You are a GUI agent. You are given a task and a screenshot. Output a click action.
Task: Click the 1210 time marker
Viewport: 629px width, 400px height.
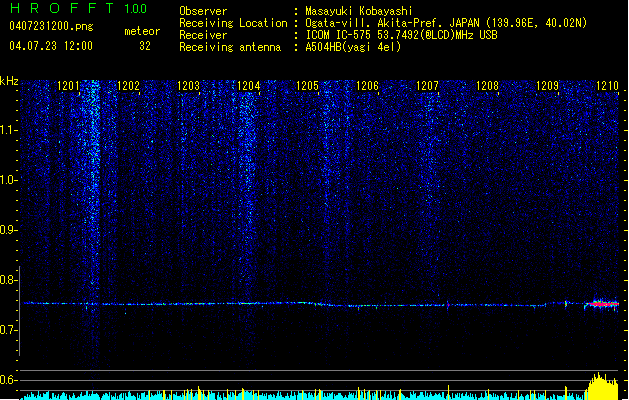[x=607, y=86]
